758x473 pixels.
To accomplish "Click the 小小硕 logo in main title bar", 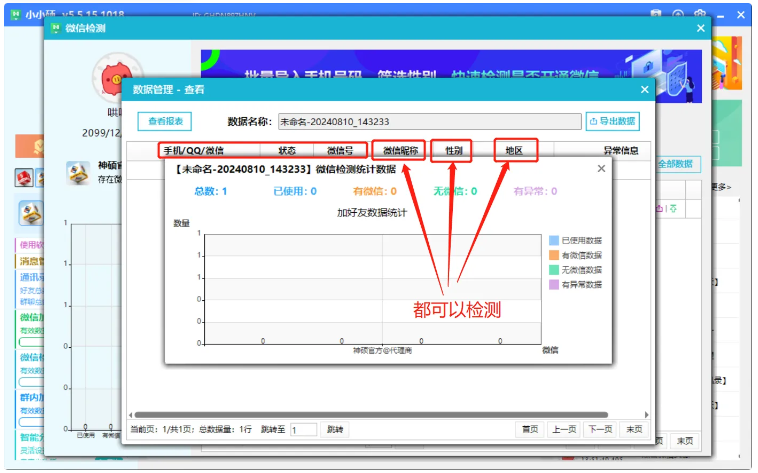I will tap(15, 14).
